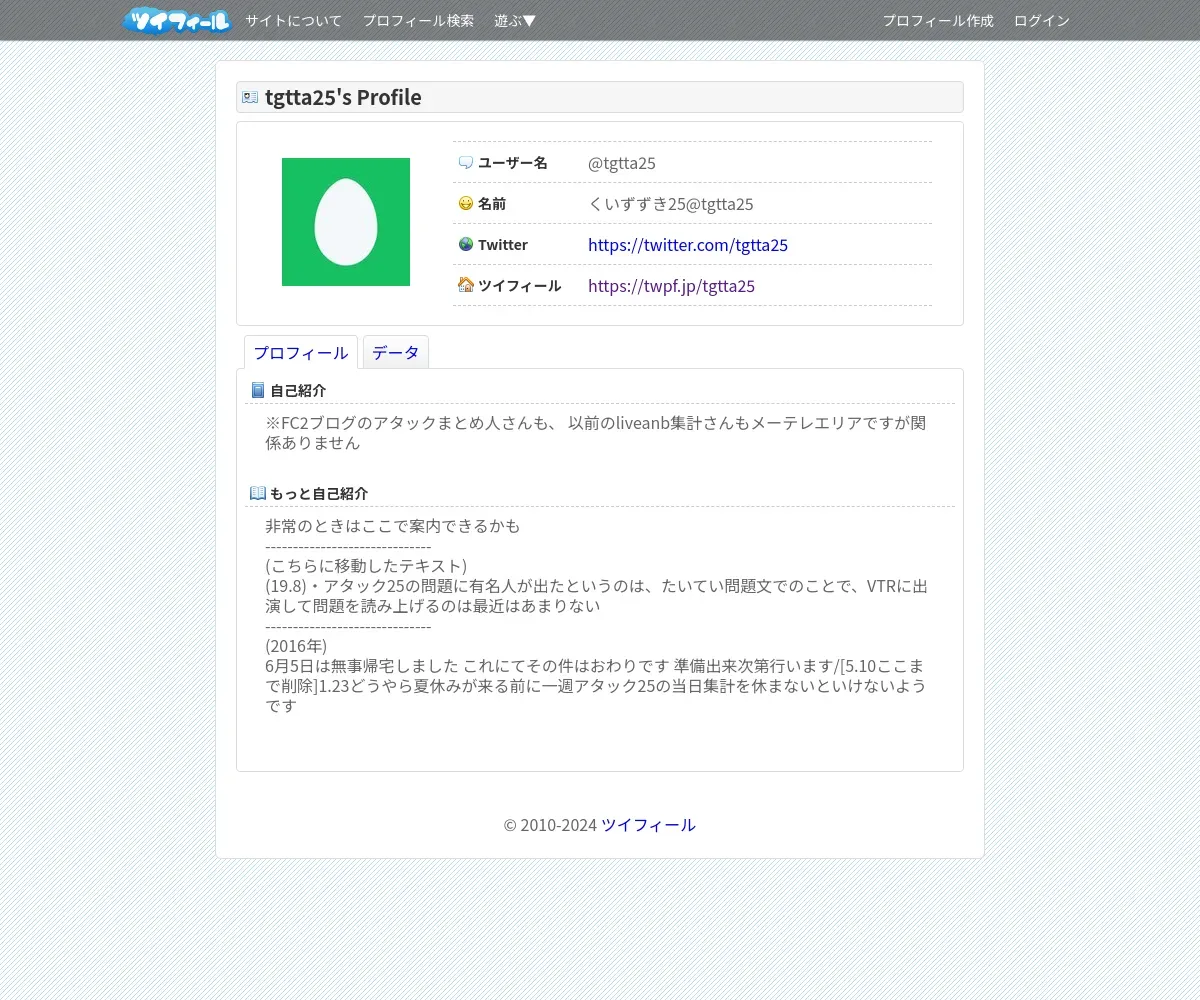This screenshot has width=1200, height=1000.
Task: Click the line 非常のときはここで案内できるかも
Action: (393, 526)
